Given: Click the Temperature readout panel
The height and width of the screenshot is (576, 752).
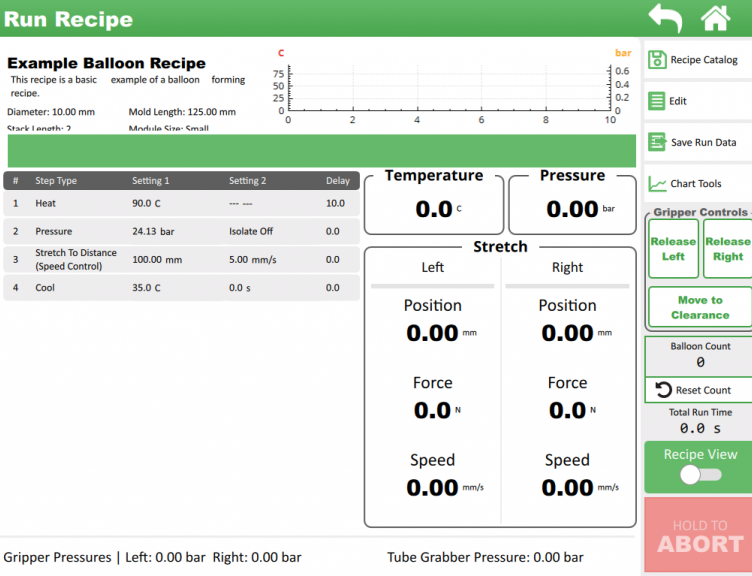Looking at the screenshot, I should 433,201.
